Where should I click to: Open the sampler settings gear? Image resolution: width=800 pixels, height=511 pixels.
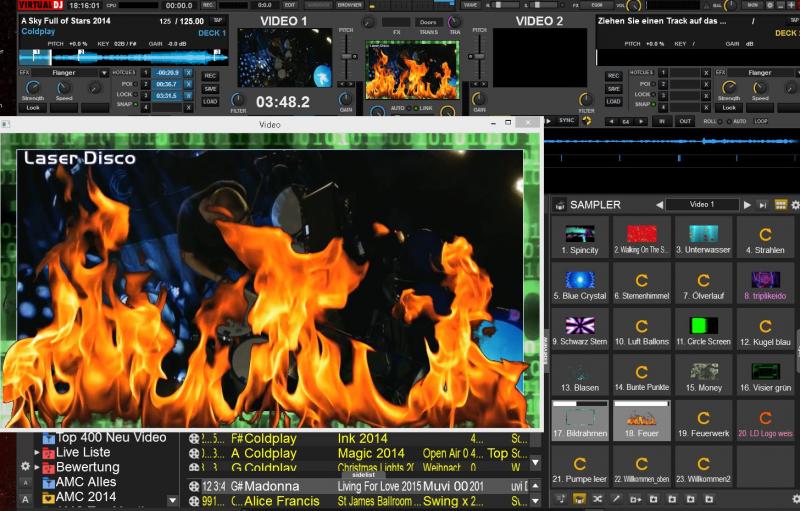(x=795, y=205)
